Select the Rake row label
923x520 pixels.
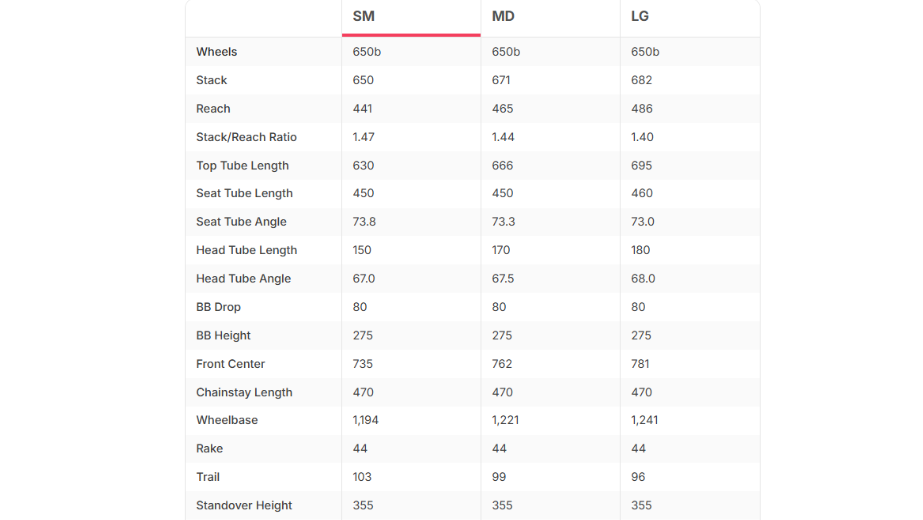click(x=210, y=449)
